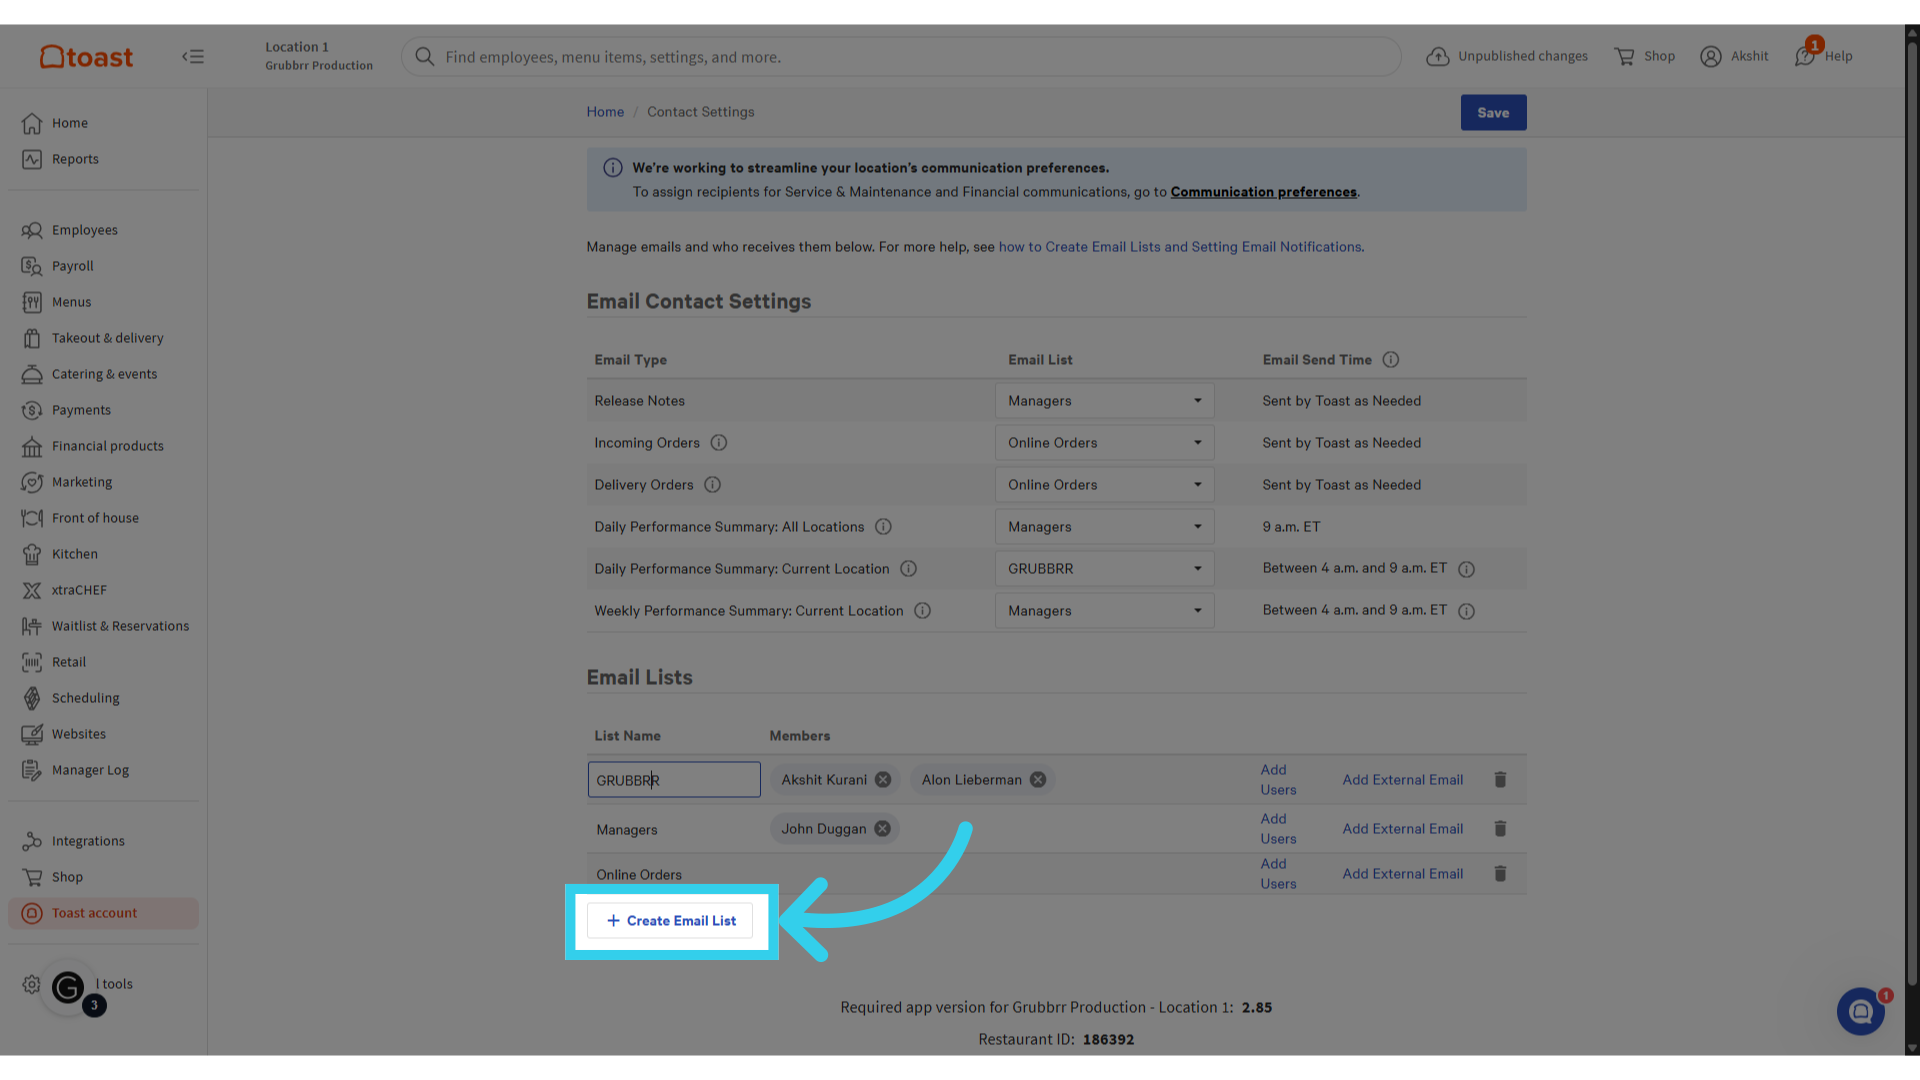1920x1080 pixels.
Task: Click the Manager Log icon
Action: pos(32,770)
